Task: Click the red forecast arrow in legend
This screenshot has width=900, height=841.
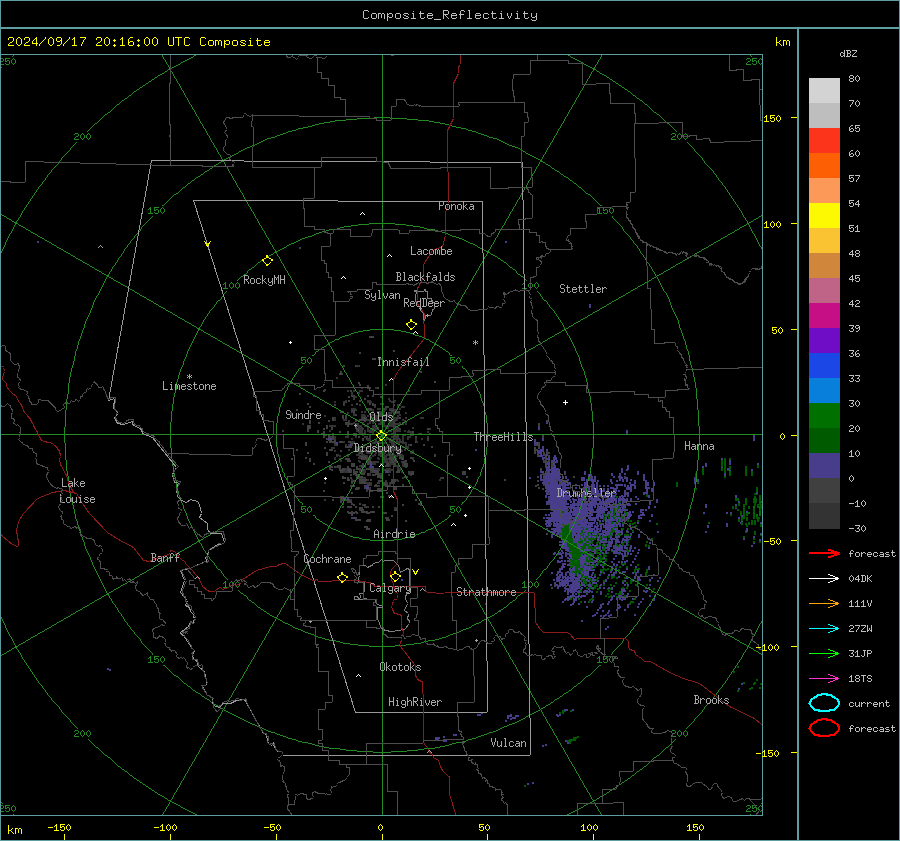Action: click(x=824, y=553)
